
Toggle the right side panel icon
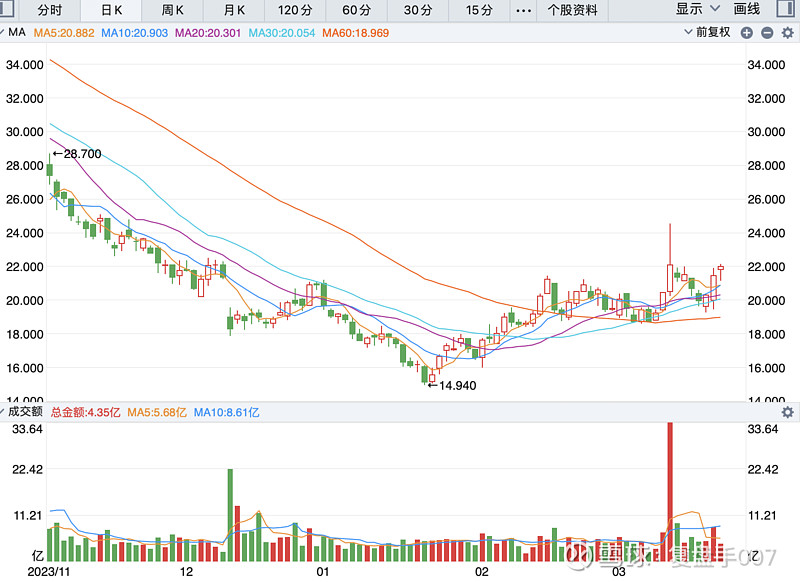coord(785,9)
